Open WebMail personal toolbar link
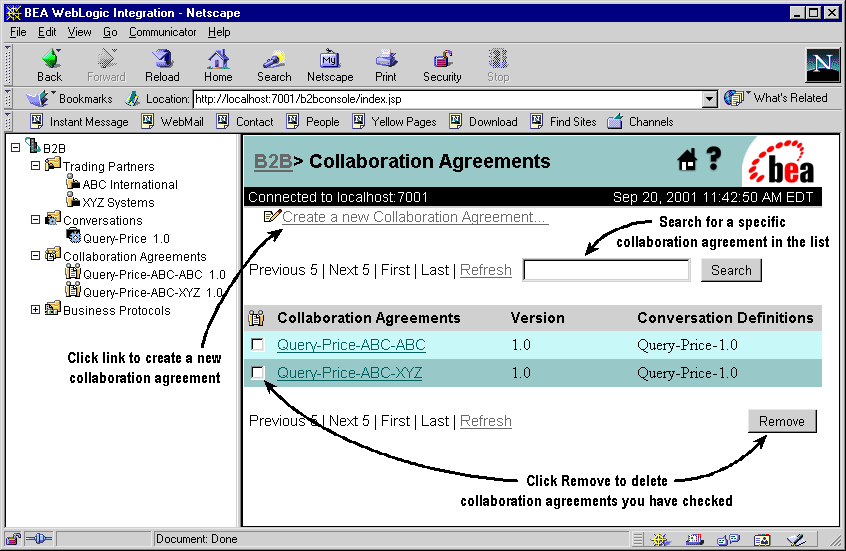The width and height of the screenshot is (846, 551). [173, 122]
